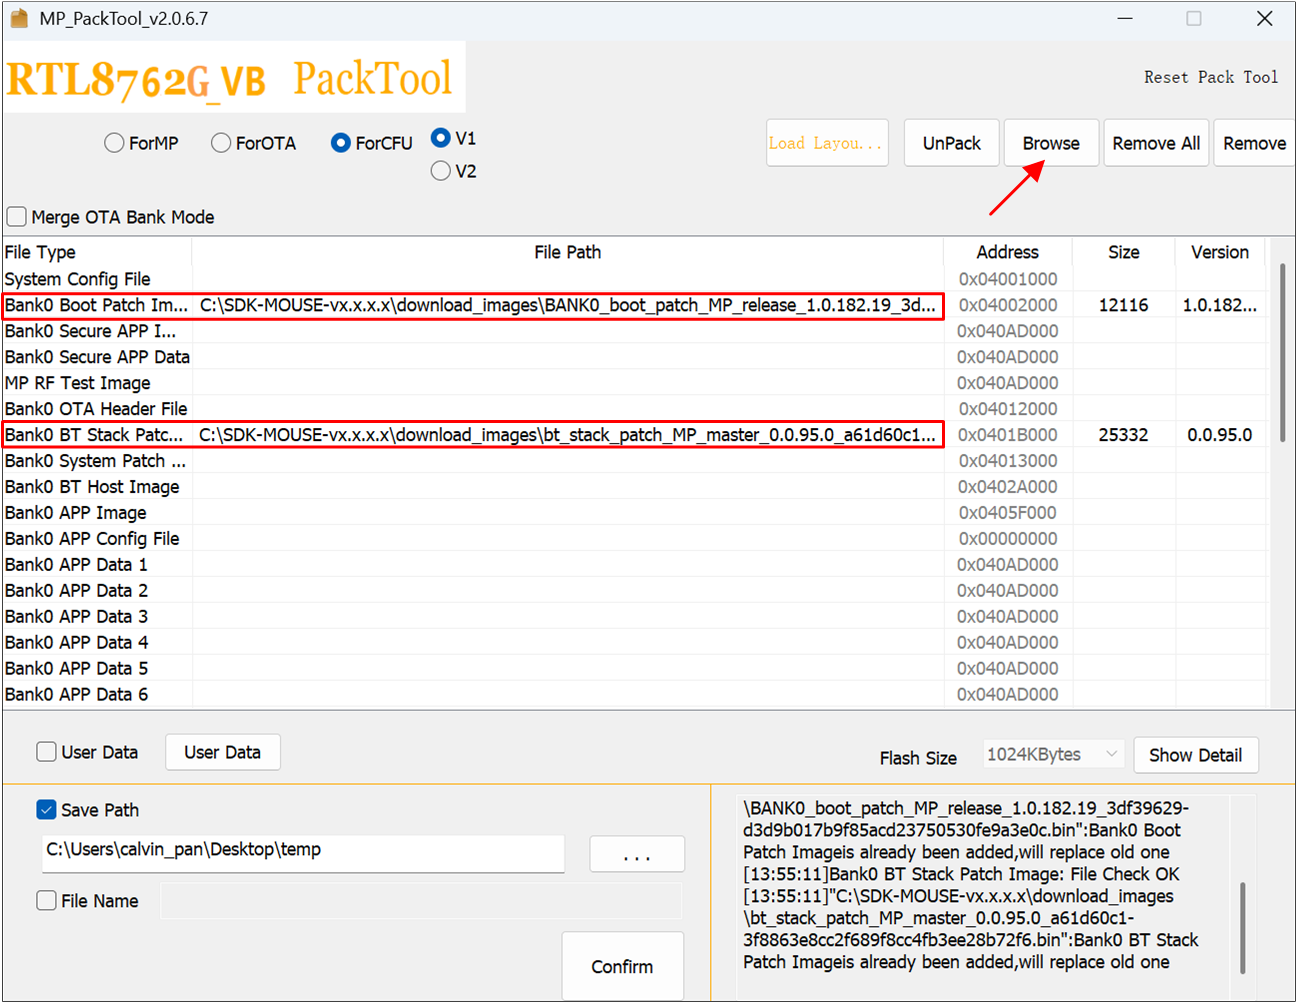Open the Flash Size dropdown
The width and height of the screenshot is (1297, 1003).
(1053, 754)
